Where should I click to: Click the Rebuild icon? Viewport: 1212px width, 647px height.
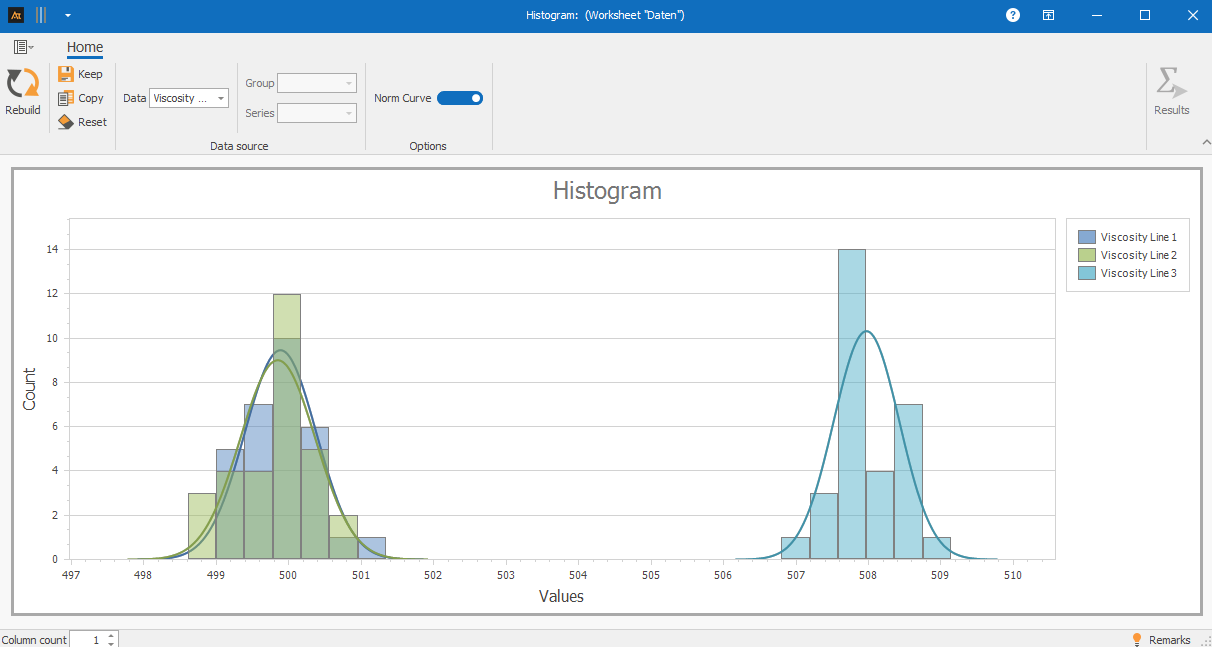pyautogui.click(x=22, y=84)
